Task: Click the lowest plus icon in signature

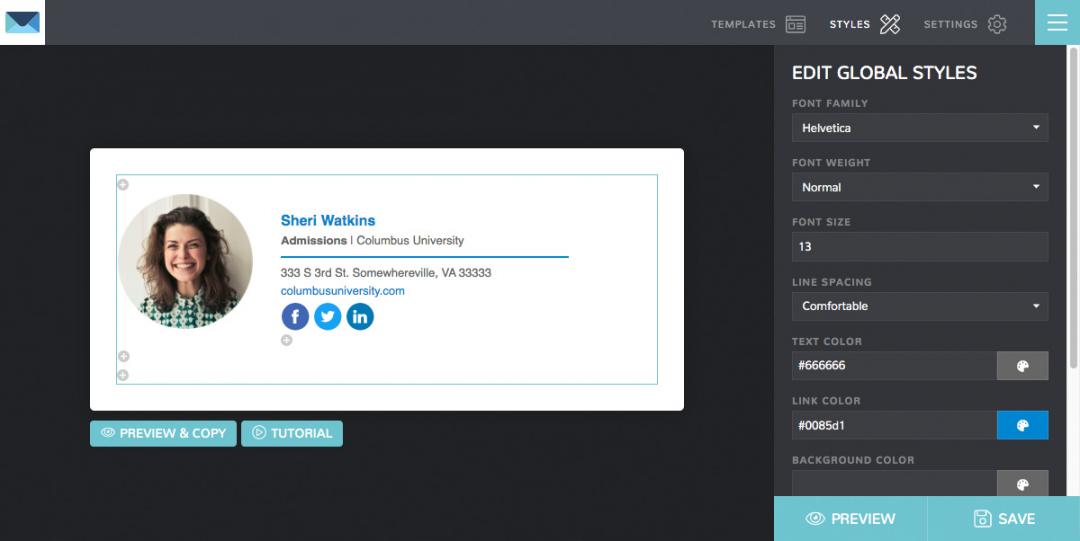Action: coord(123,375)
